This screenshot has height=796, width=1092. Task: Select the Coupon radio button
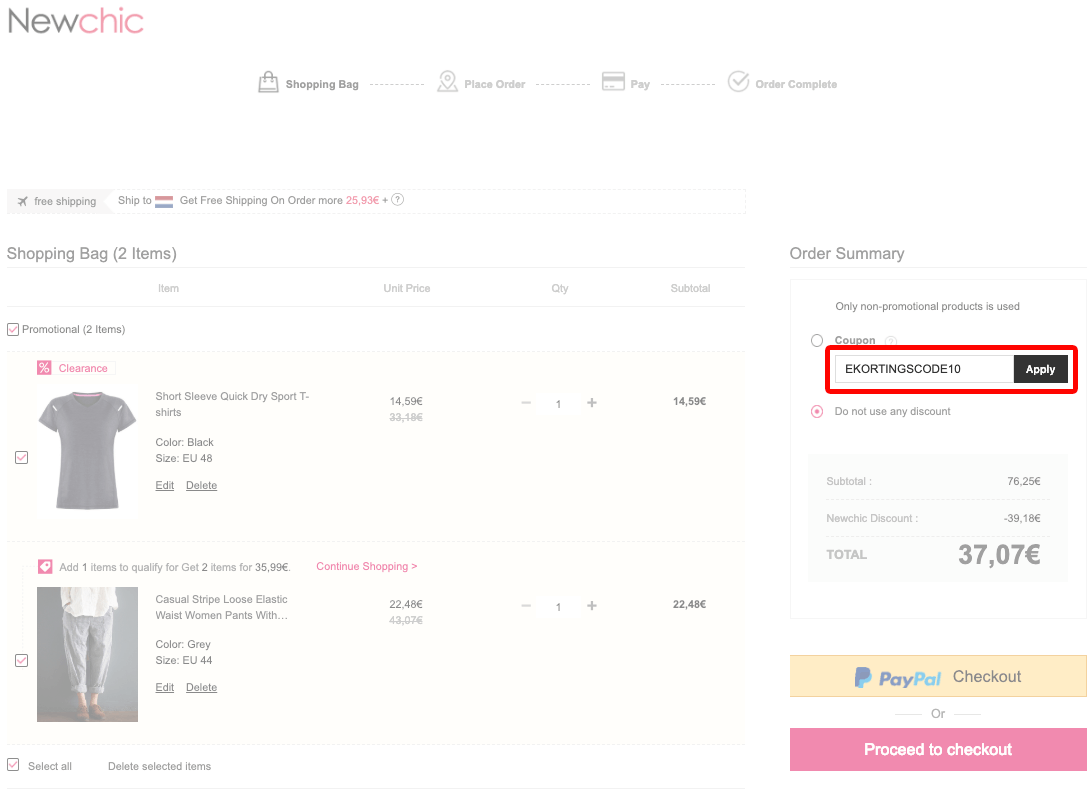(817, 341)
